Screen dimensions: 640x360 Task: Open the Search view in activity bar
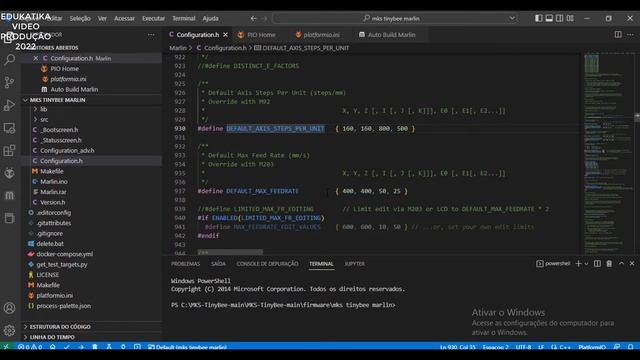[x=9, y=60]
